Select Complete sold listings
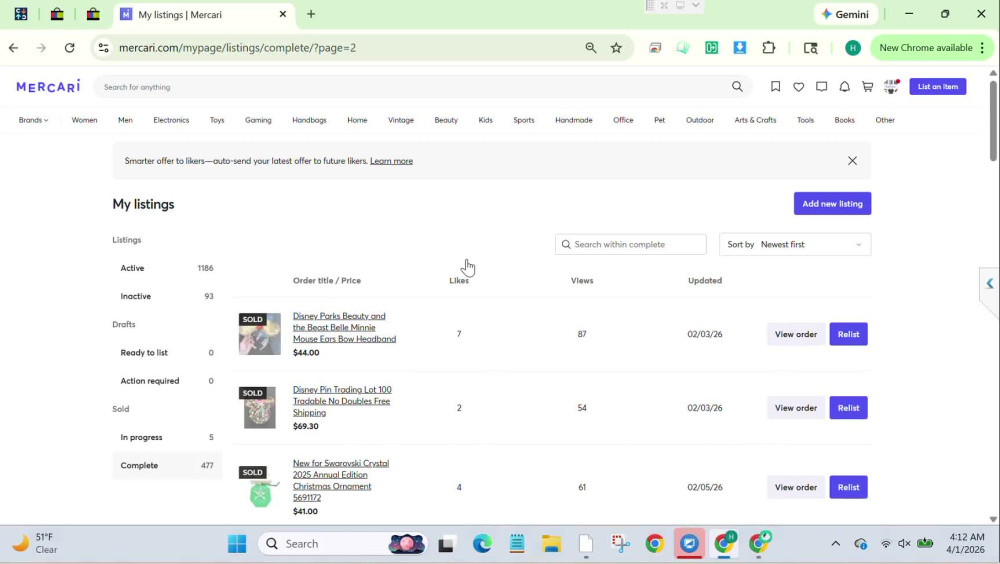 tap(167, 465)
